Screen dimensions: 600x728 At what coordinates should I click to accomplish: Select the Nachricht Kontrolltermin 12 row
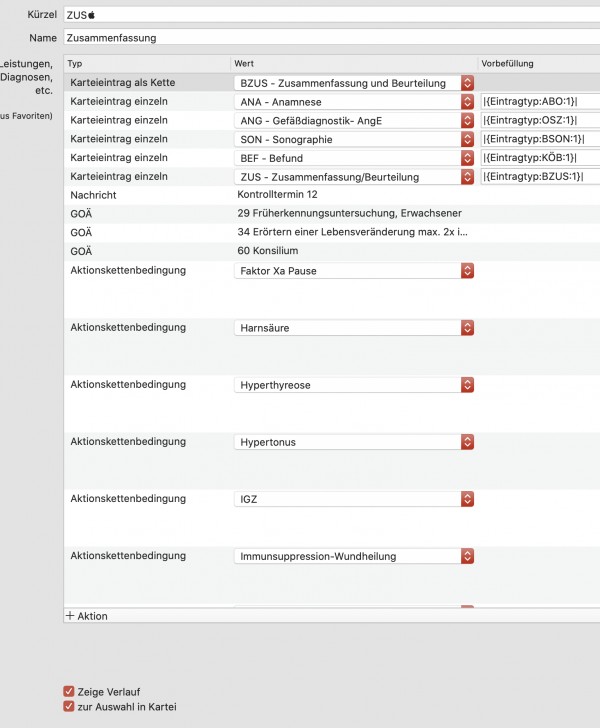point(332,195)
